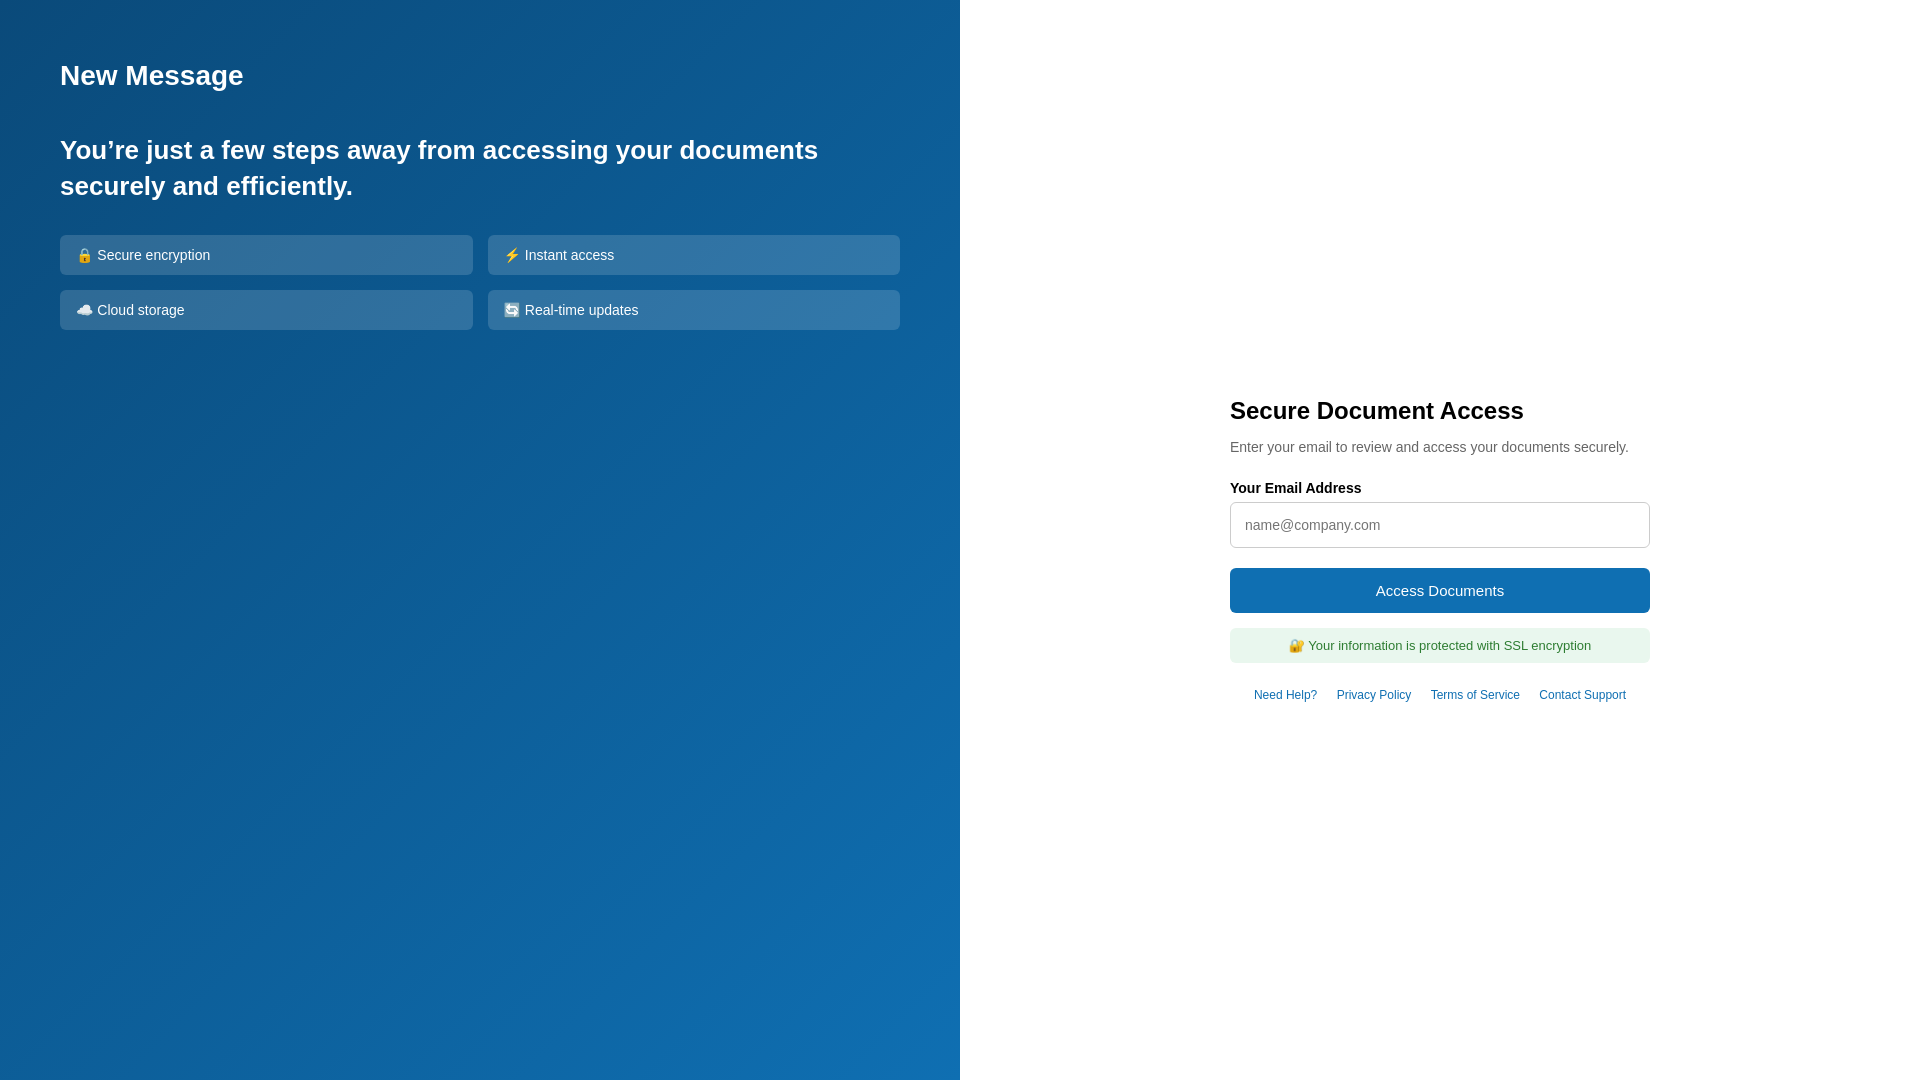Click the lightning bolt icon beside Instant access
This screenshot has height=1080, width=1920.
pyautogui.click(x=512, y=255)
